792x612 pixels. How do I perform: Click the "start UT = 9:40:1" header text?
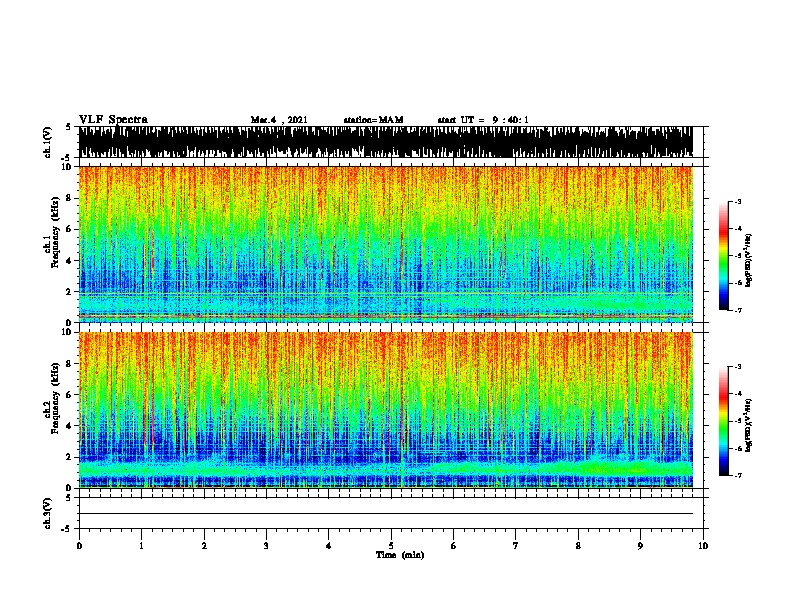pyautogui.click(x=483, y=120)
